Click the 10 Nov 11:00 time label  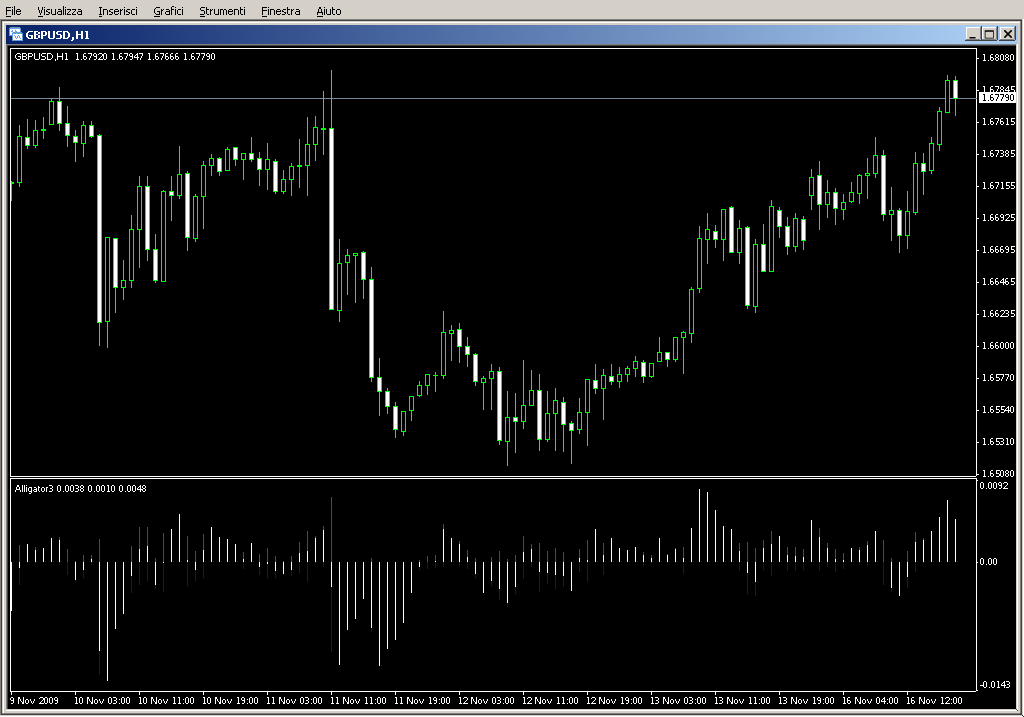point(166,701)
